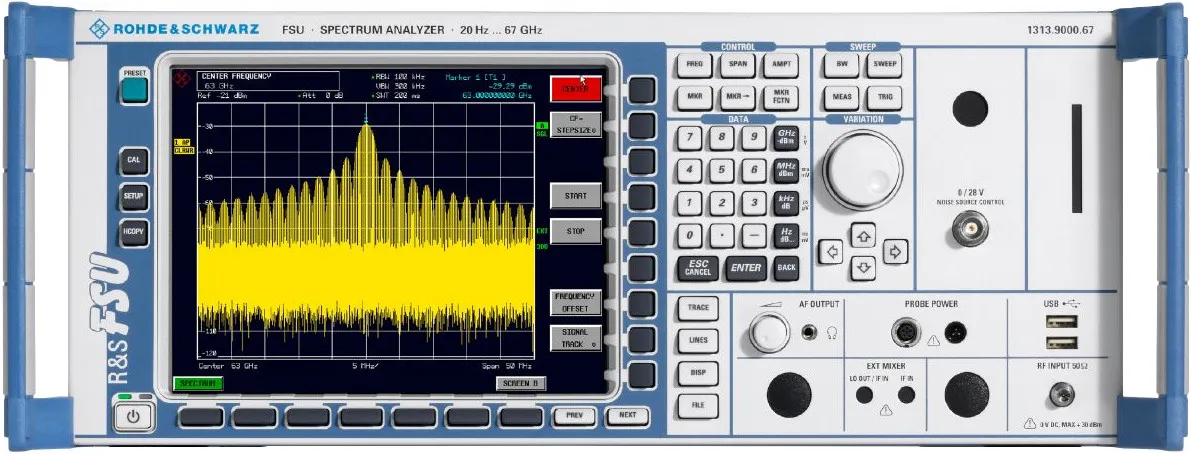1191x454 pixels.
Task: Toggle the SIGNAL TRACK softkey
Action: point(576,339)
